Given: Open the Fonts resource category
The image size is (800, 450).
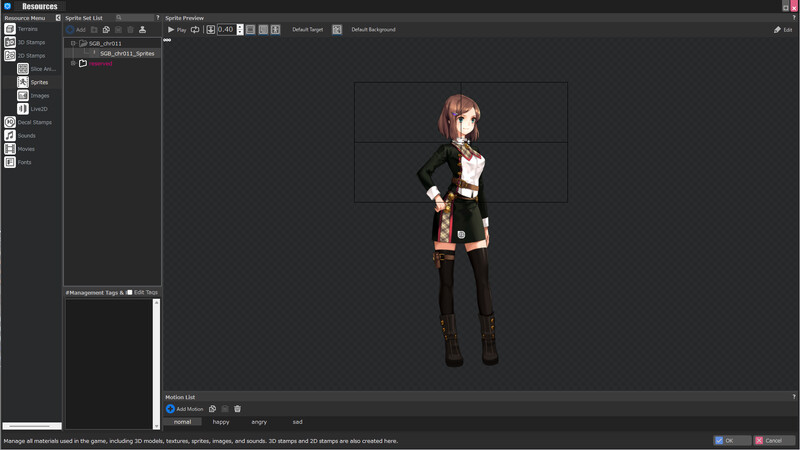Looking at the screenshot, I should (x=18, y=162).
